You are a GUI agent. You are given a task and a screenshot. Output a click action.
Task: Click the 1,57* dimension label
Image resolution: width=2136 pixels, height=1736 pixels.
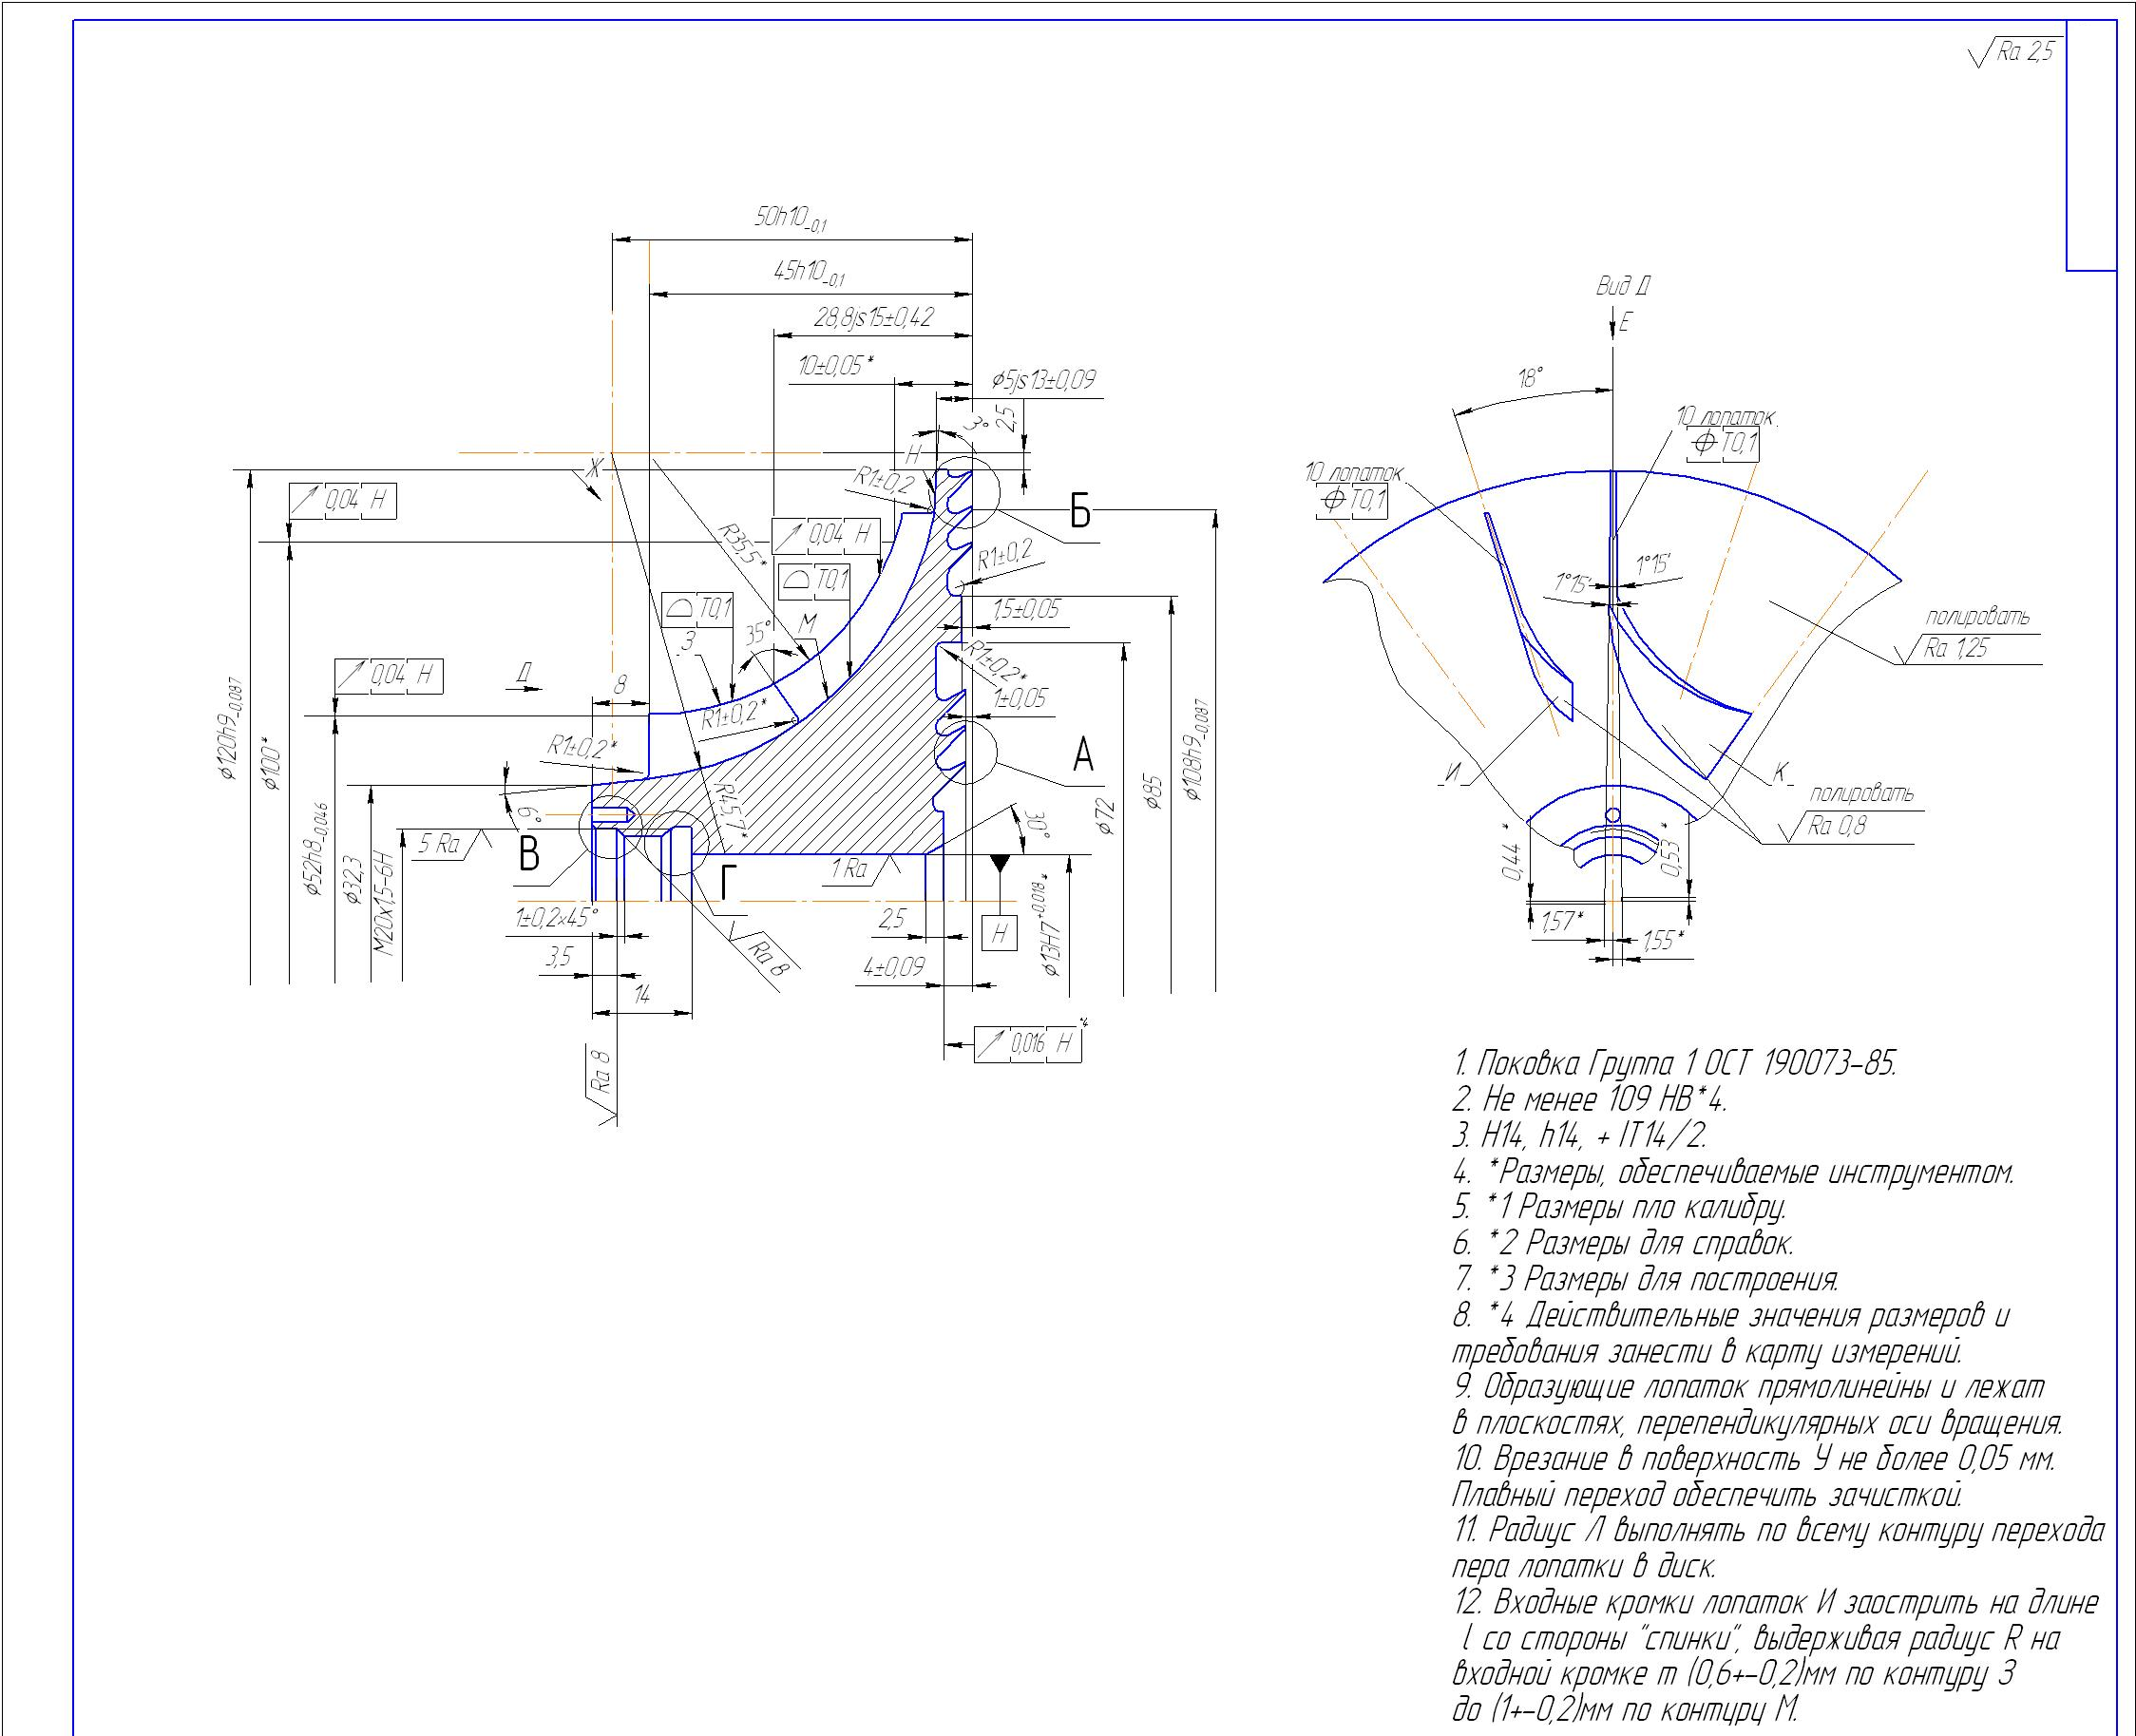point(1564,919)
